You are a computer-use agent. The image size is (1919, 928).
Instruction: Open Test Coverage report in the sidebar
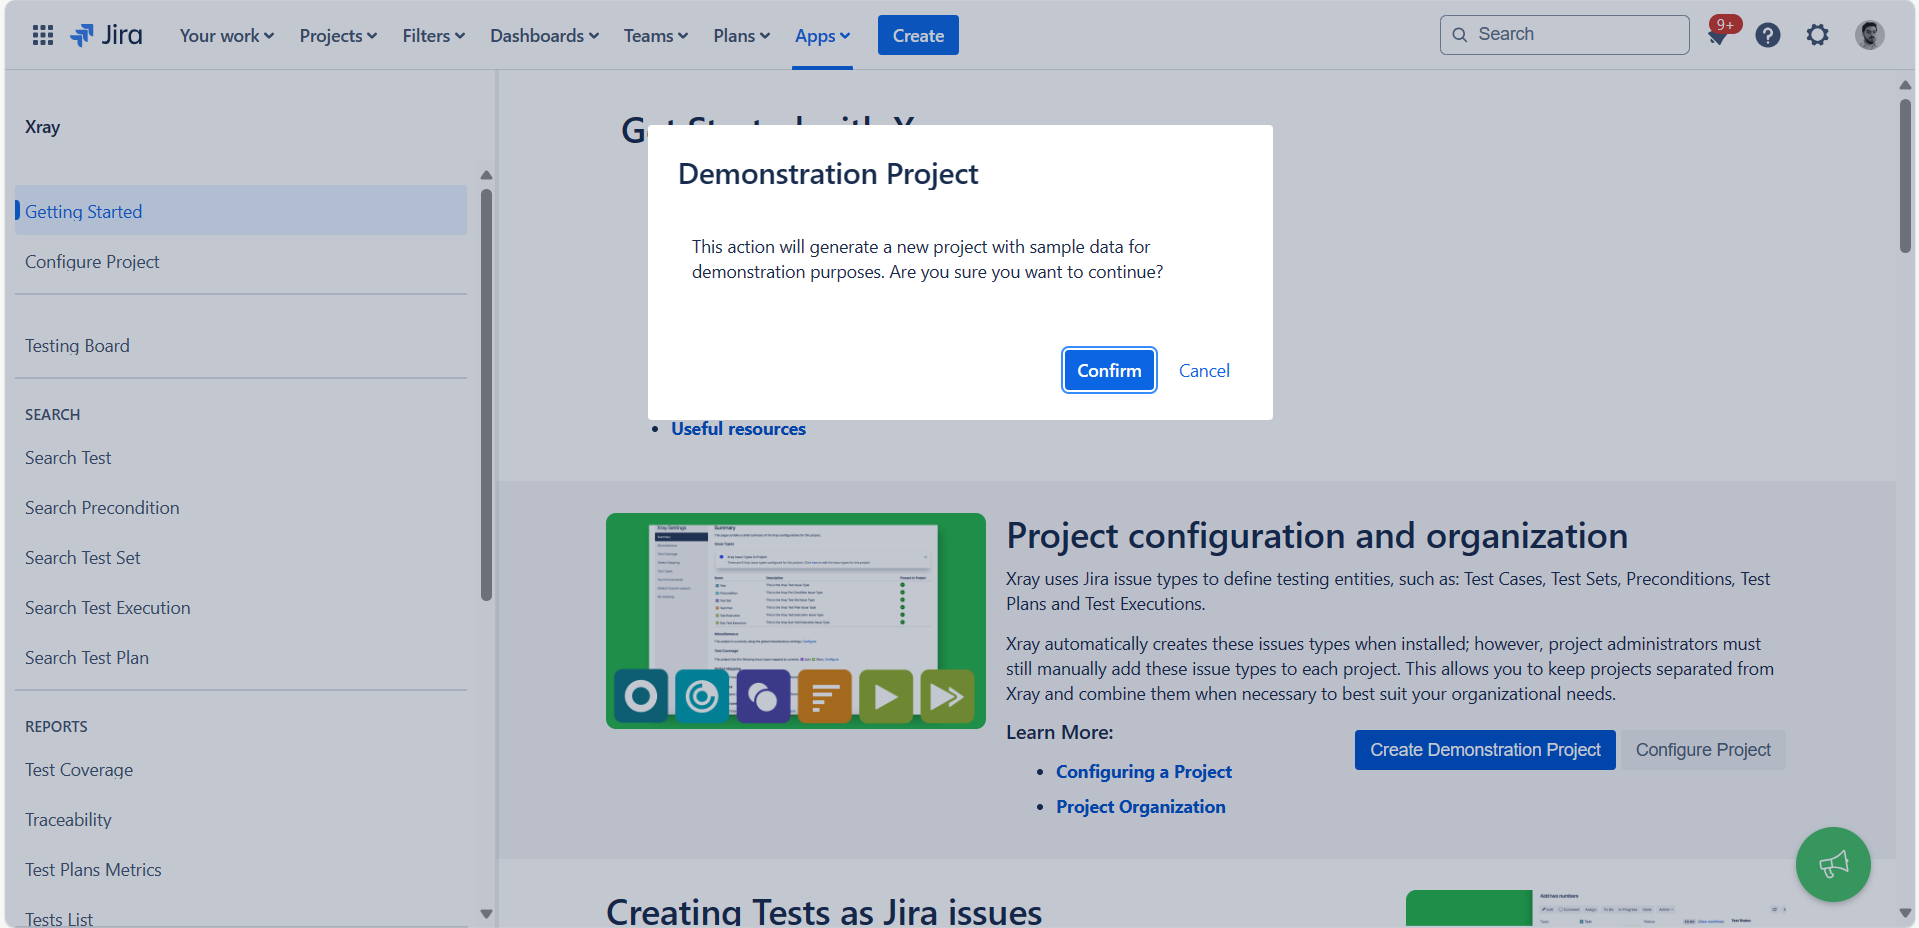241,769
